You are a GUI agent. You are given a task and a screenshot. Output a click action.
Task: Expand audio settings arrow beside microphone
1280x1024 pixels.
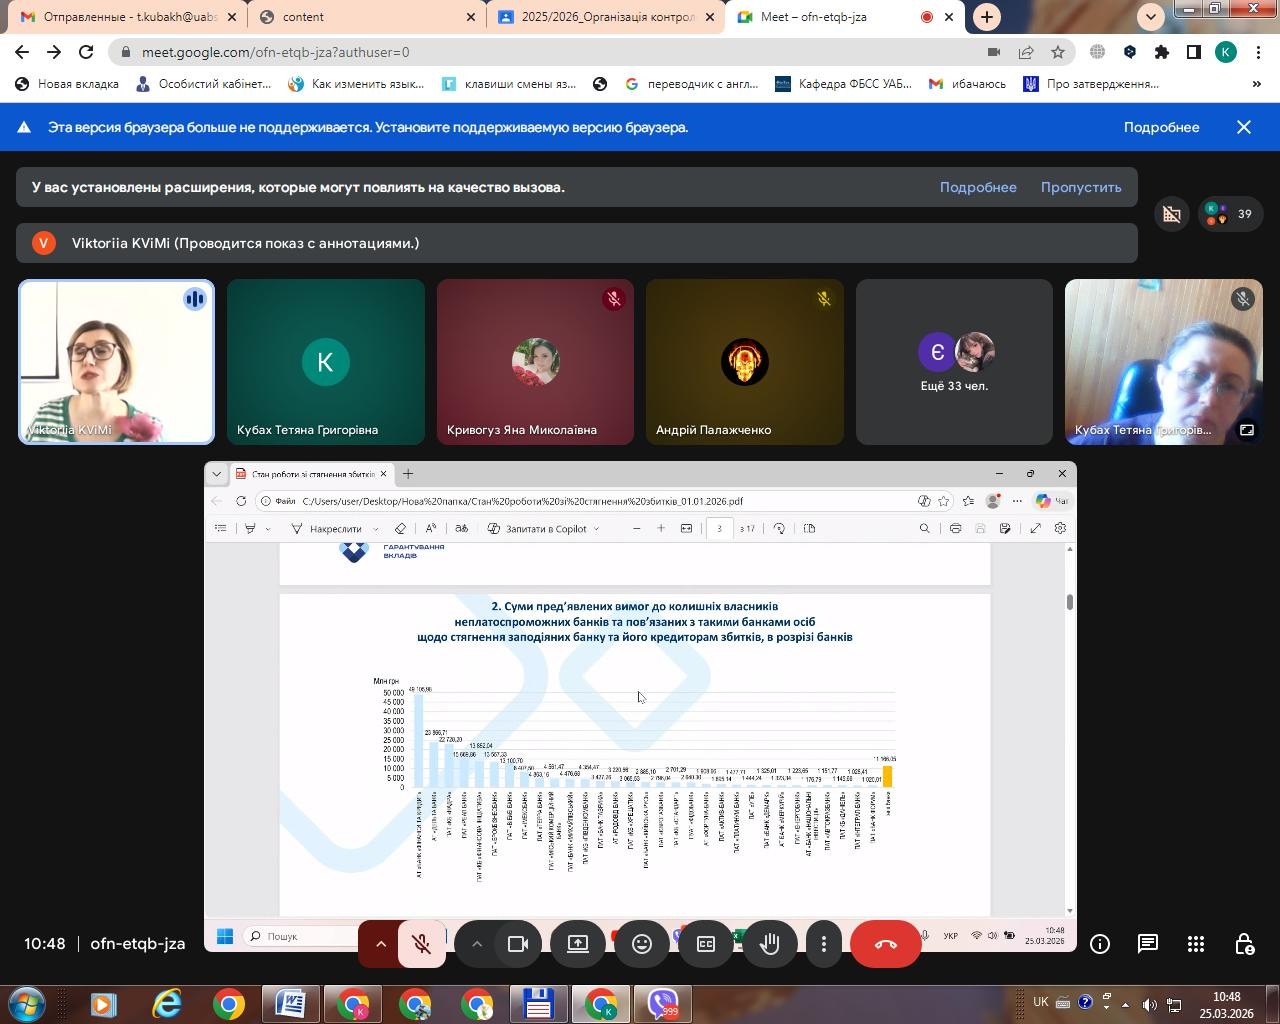coord(381,944)
